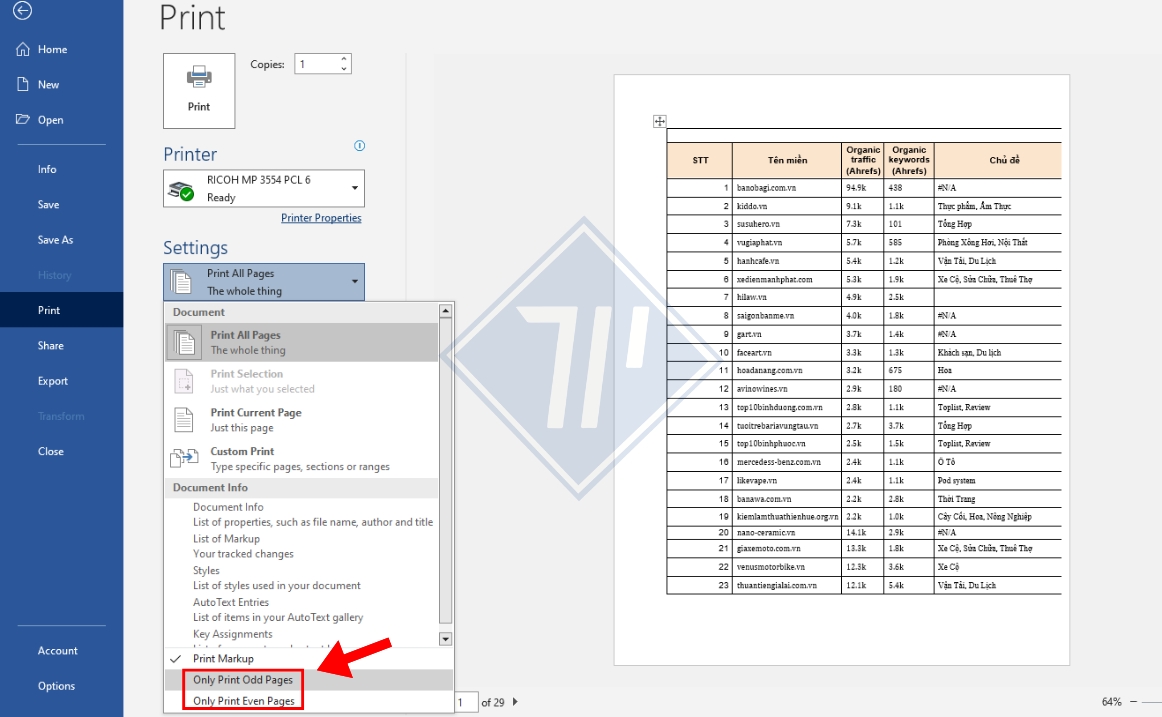Go to next page arrow after 'of 29'

pyautogui.click(x=516, y=702)
